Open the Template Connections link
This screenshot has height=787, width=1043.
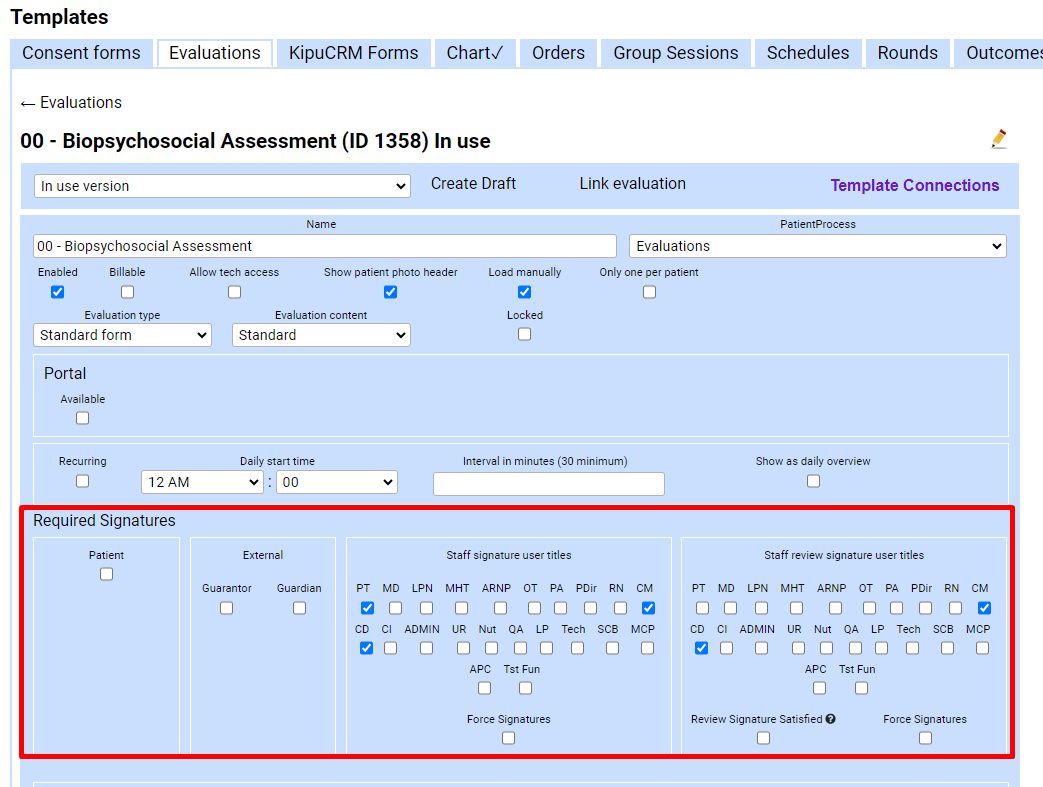click(914, 185)
